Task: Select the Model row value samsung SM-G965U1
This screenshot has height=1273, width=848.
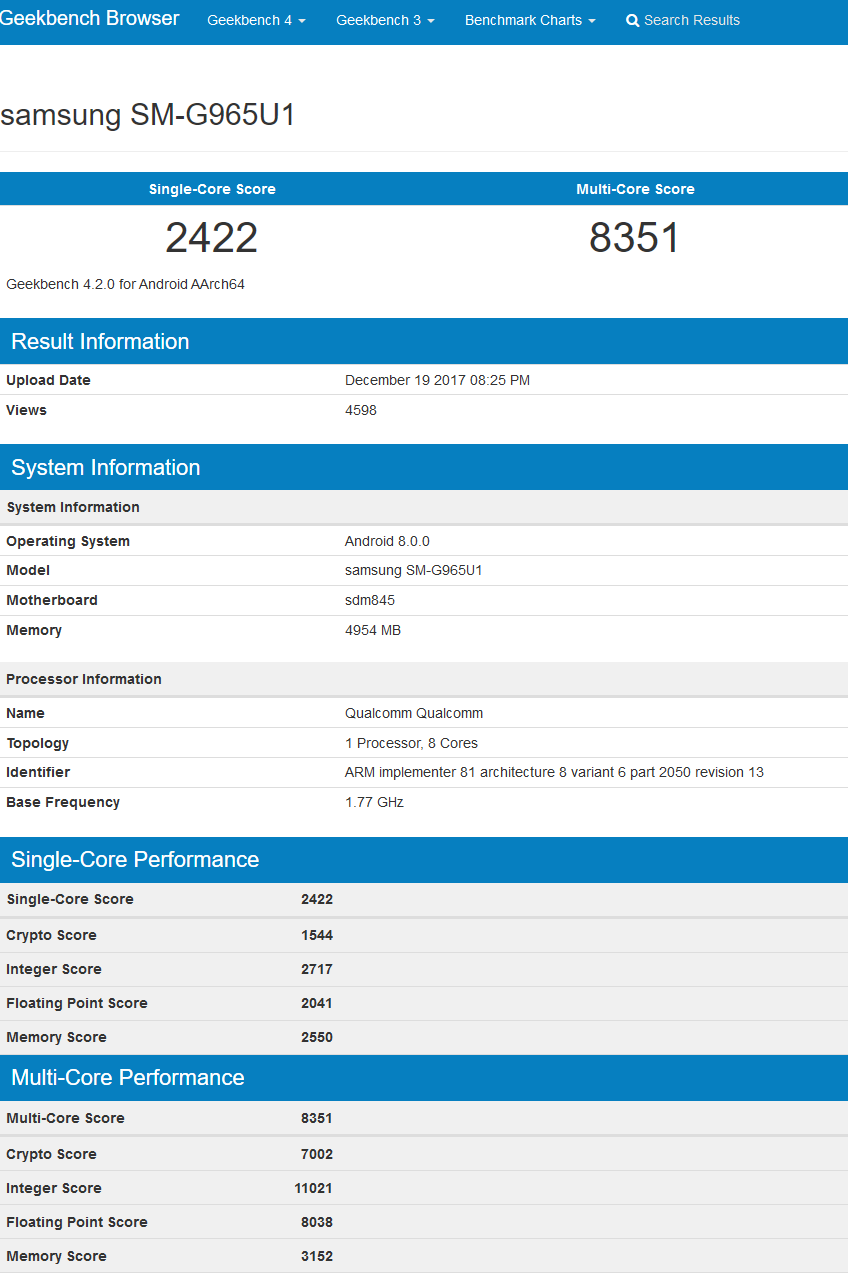Action: click(x=414, y=570)
